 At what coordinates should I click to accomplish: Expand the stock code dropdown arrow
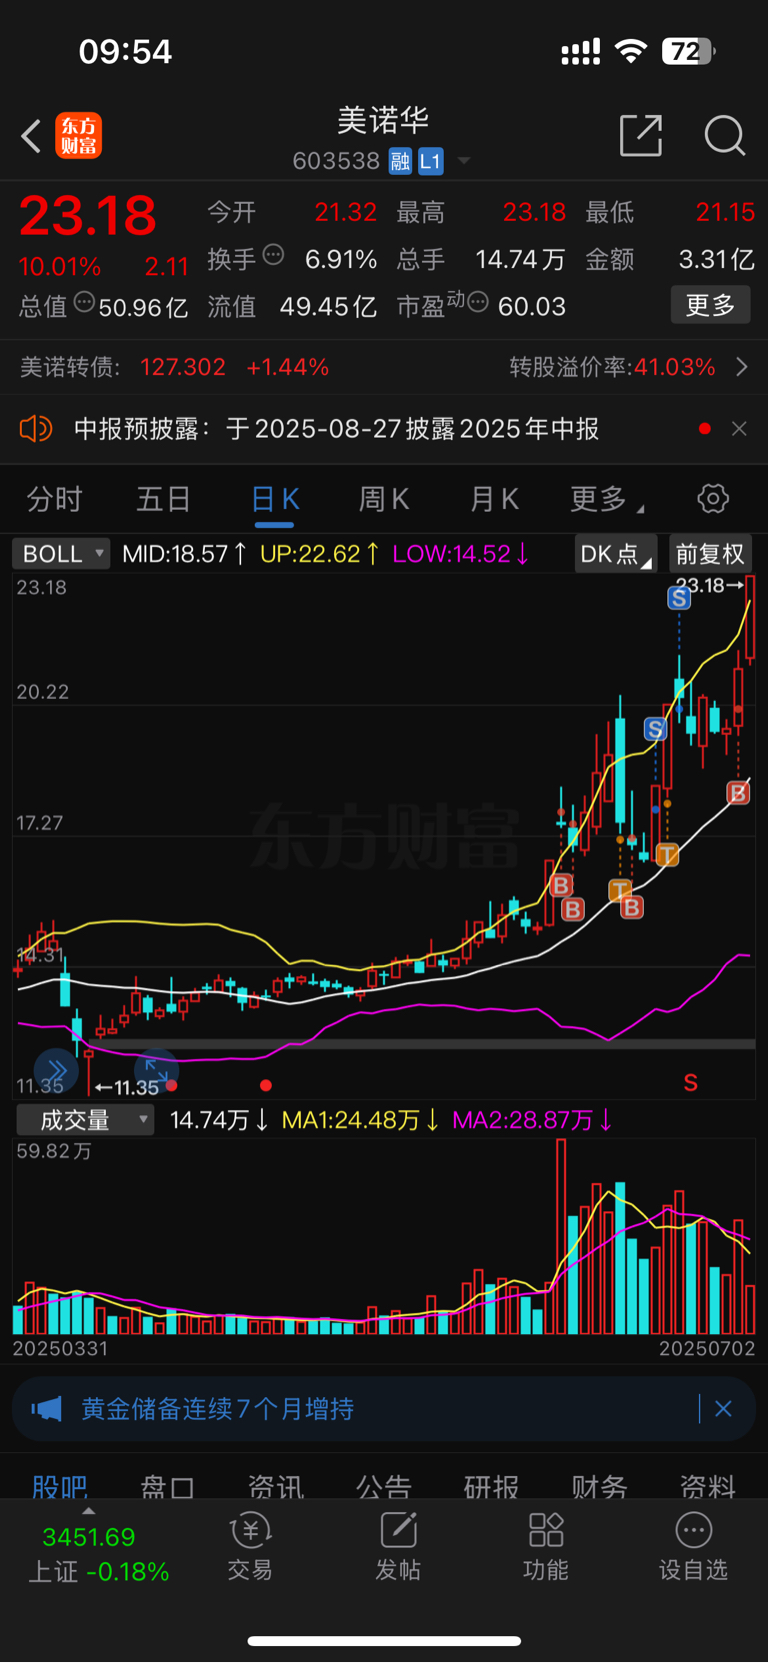point(463,161)
